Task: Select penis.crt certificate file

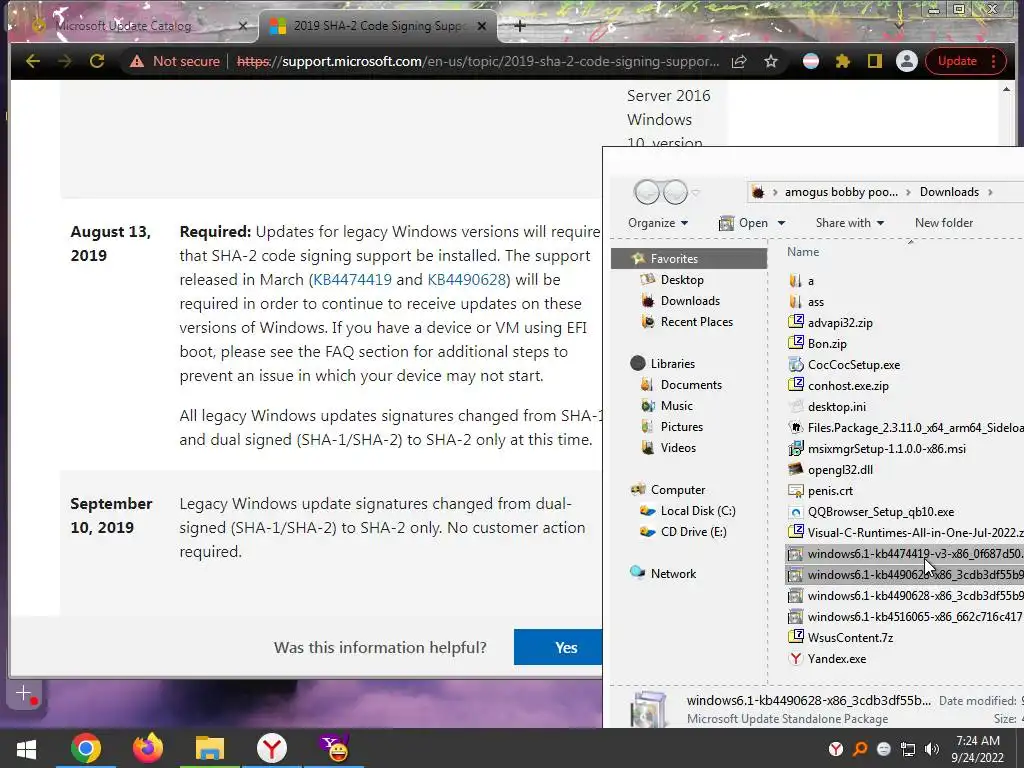Action: [x=830, y=490]
